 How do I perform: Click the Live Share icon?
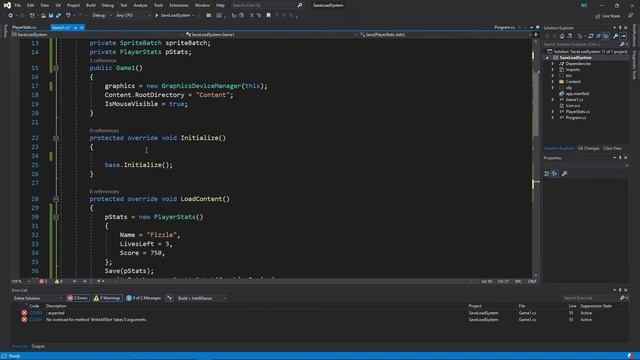(x=598, y=16)
